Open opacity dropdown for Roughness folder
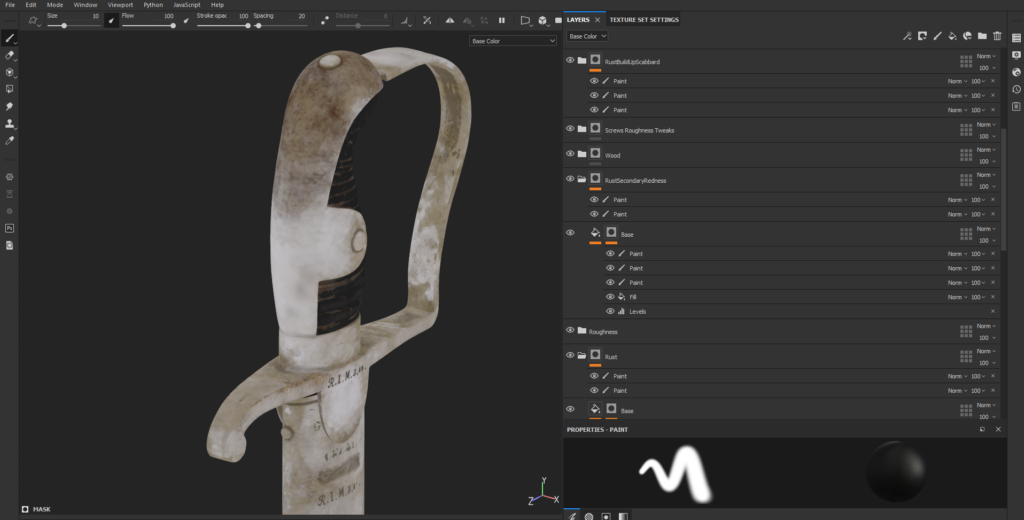This screenshot has height=520, width=1024. click(987, 338)
